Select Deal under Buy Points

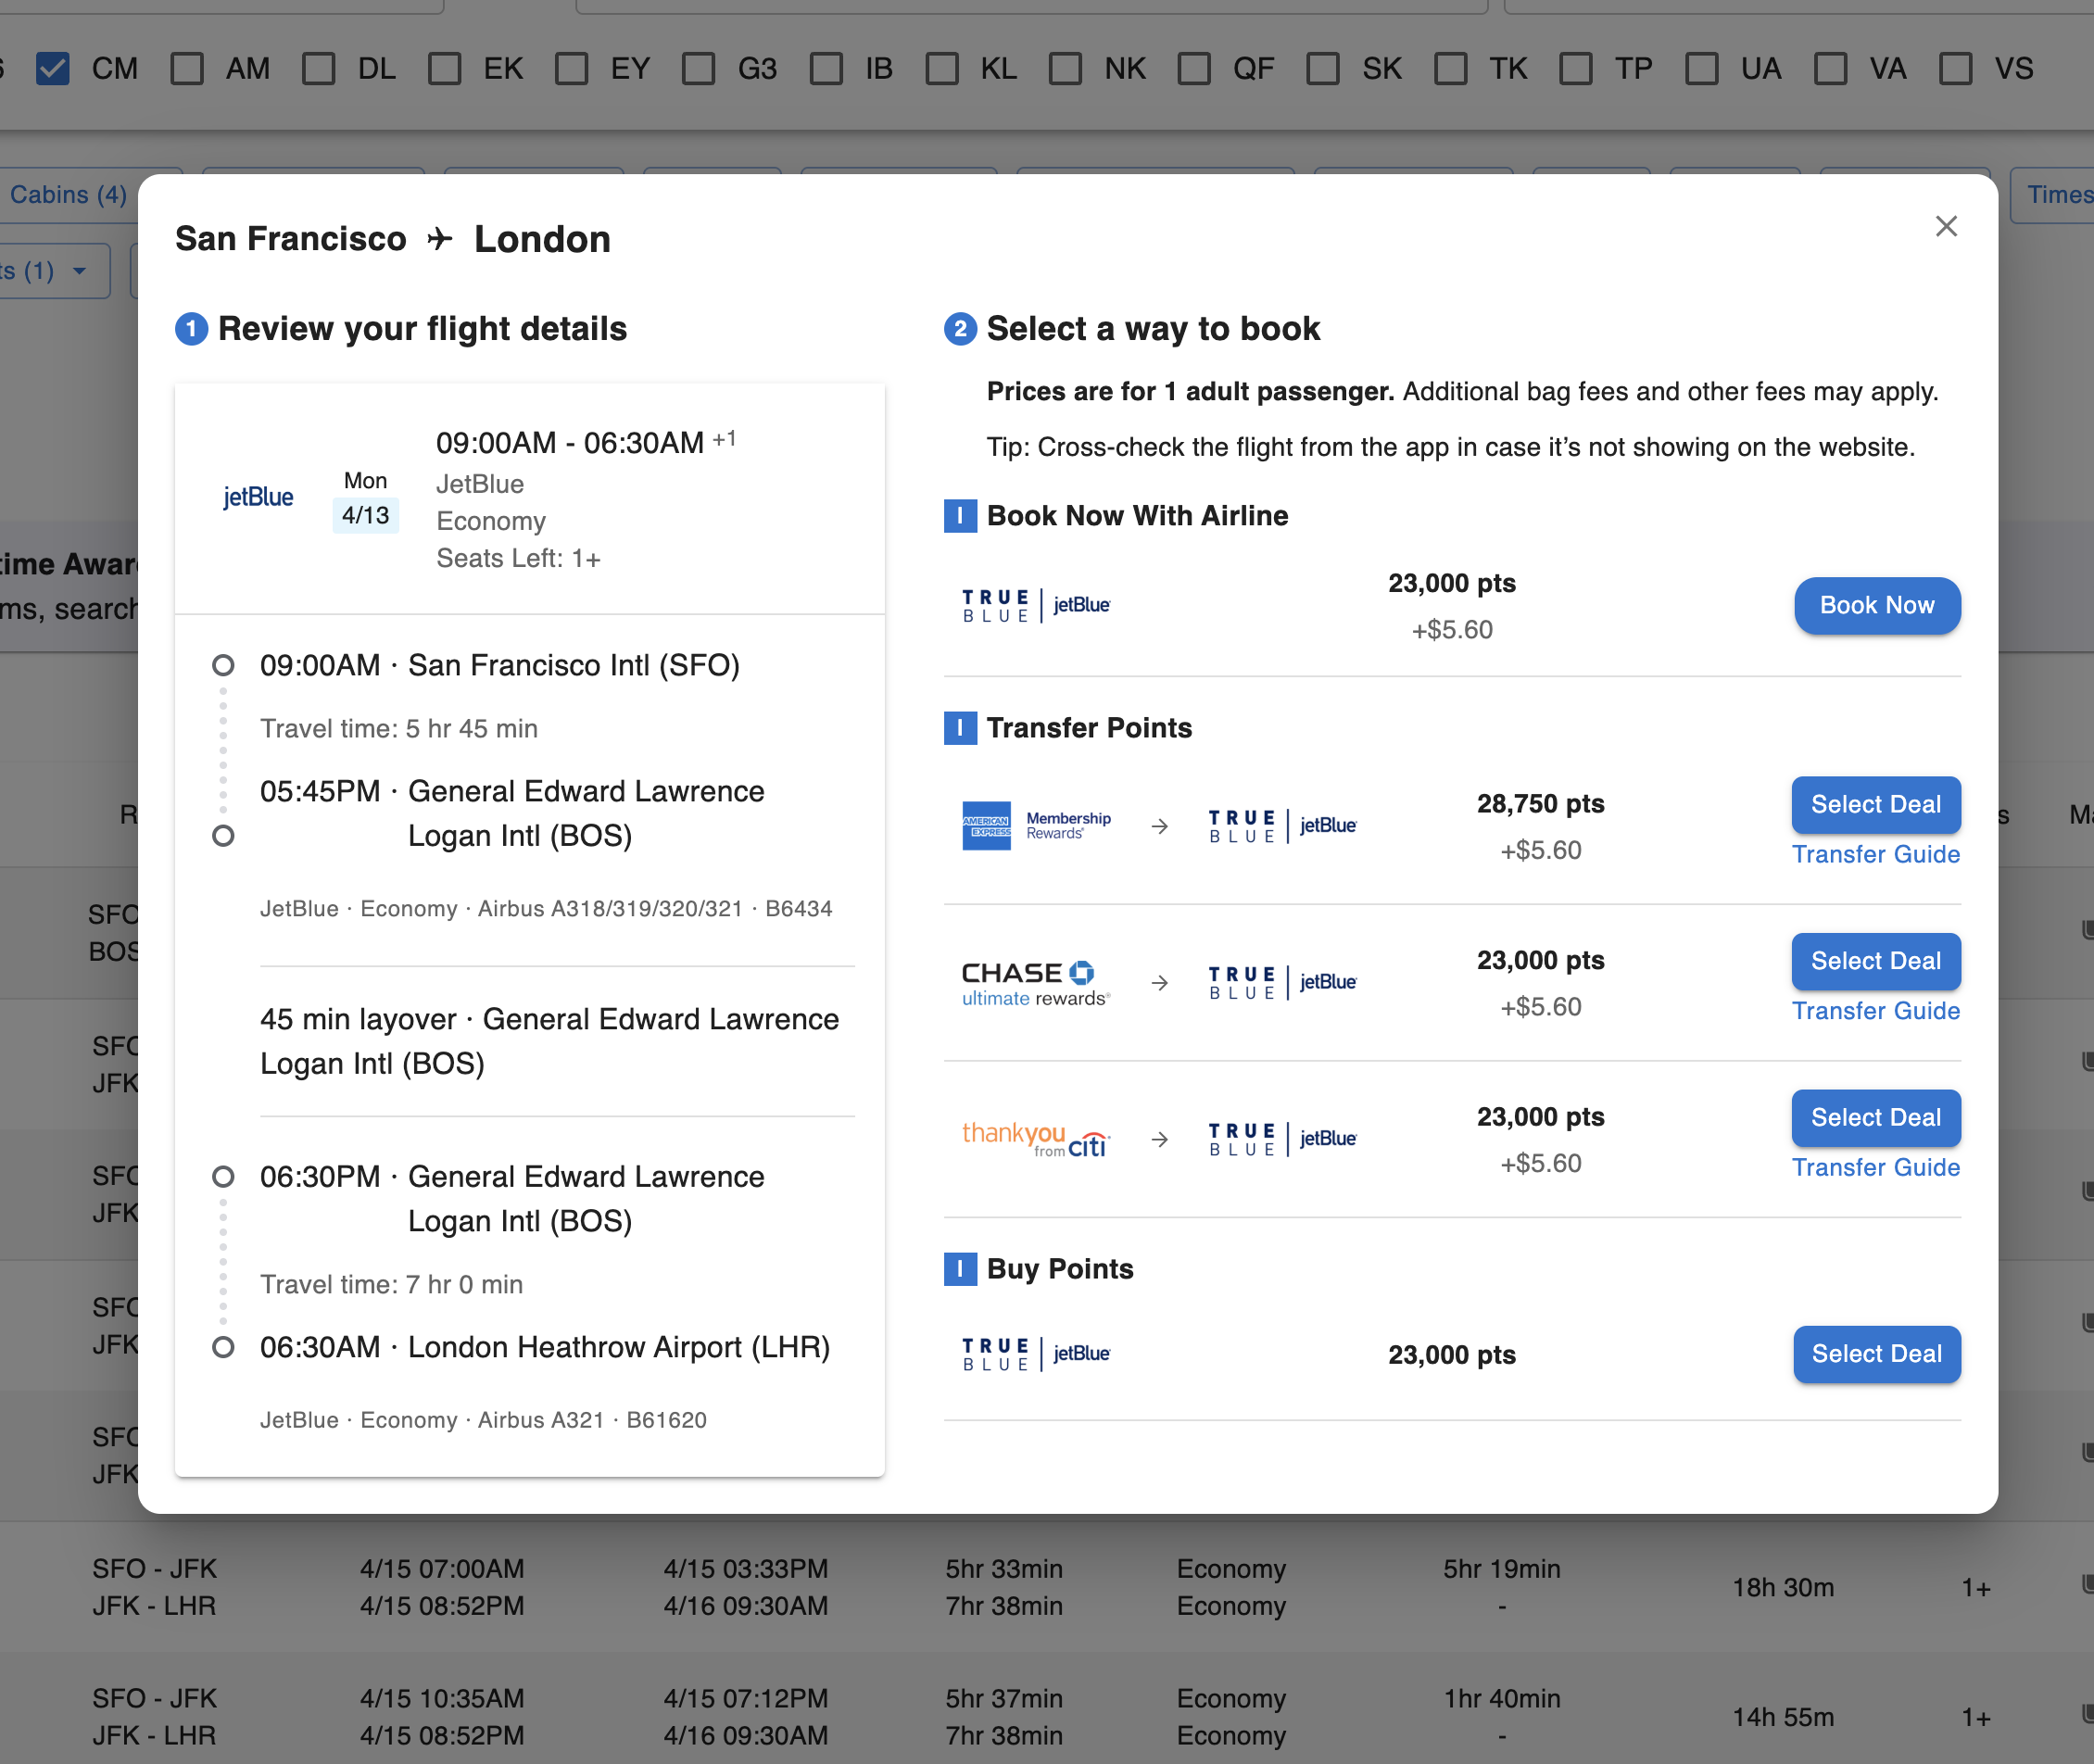click(x=1877, y=1354)
